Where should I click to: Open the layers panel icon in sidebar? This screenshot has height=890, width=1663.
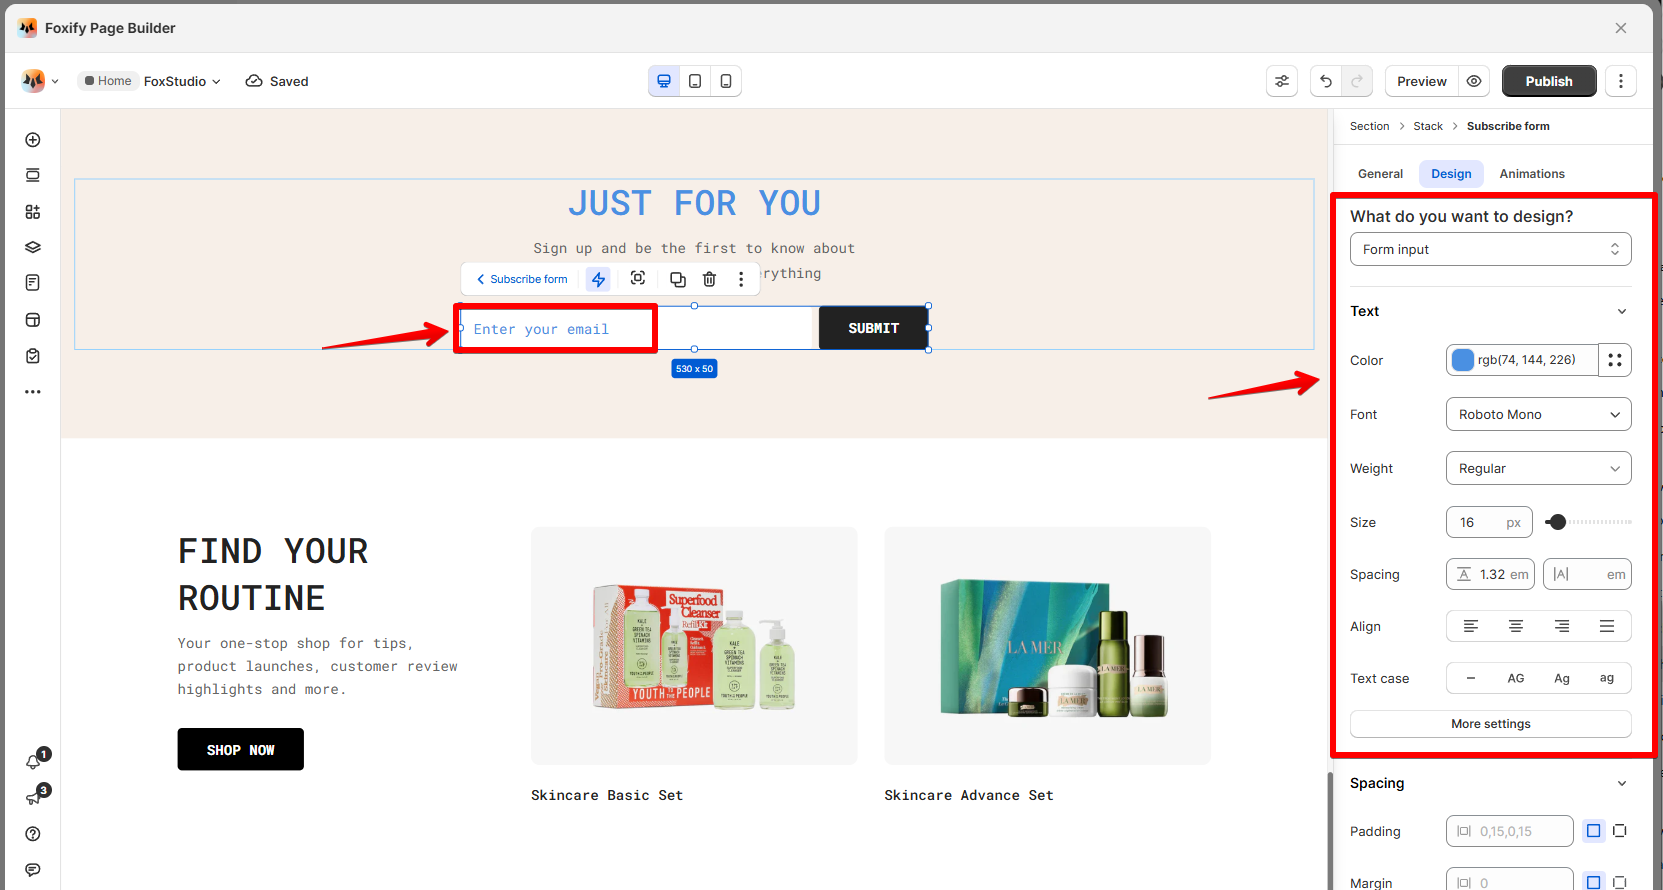coord(33,247)
